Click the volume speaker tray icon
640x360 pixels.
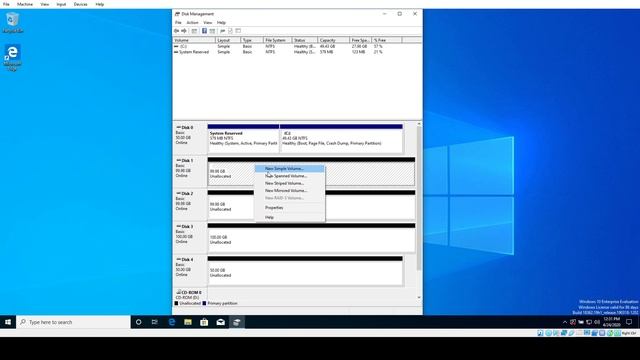(597, 322)
